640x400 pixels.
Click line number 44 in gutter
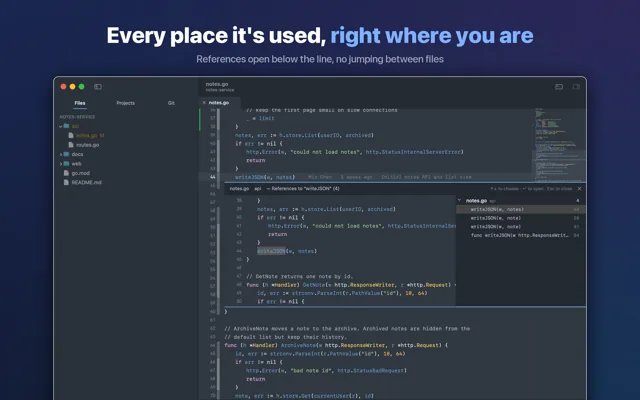[213, 177]
